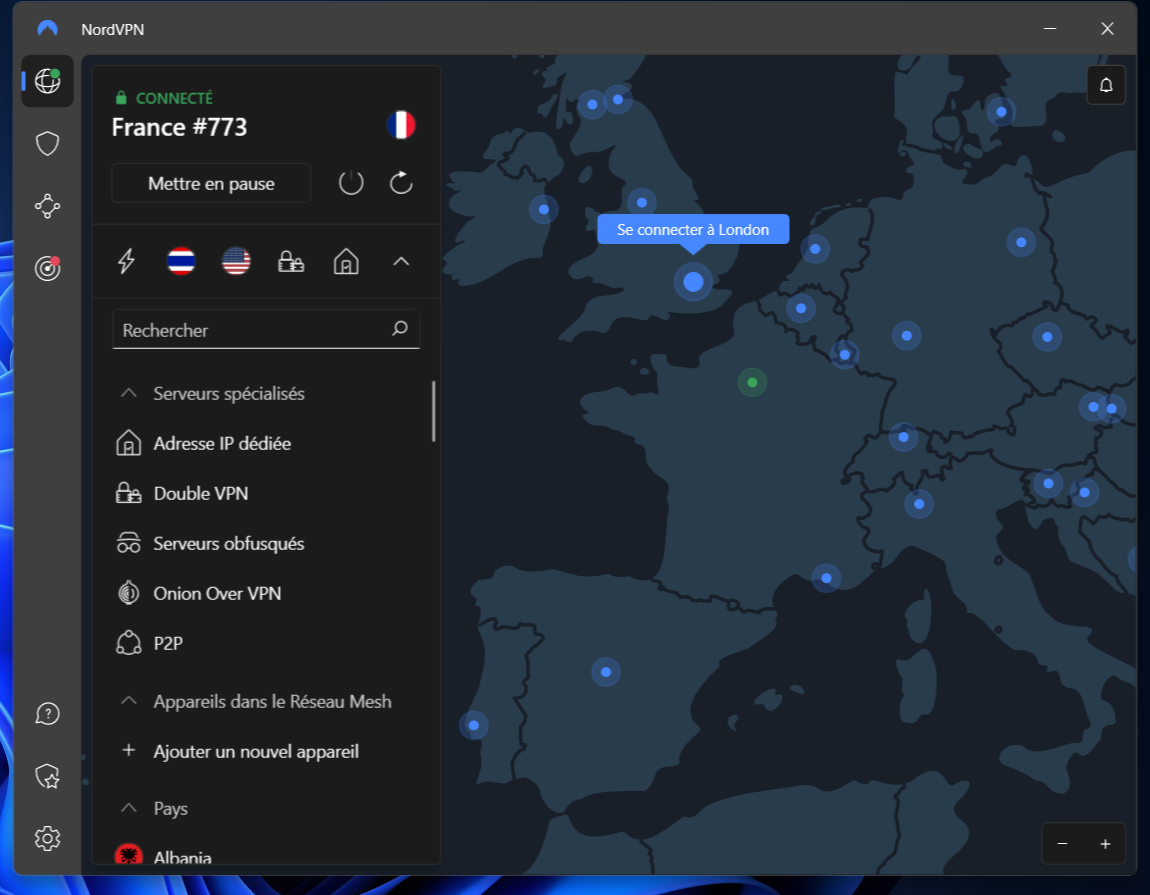Collapse Appareils dans le Réseau Mesh section

pyautogui.click(x=128, y=701)
